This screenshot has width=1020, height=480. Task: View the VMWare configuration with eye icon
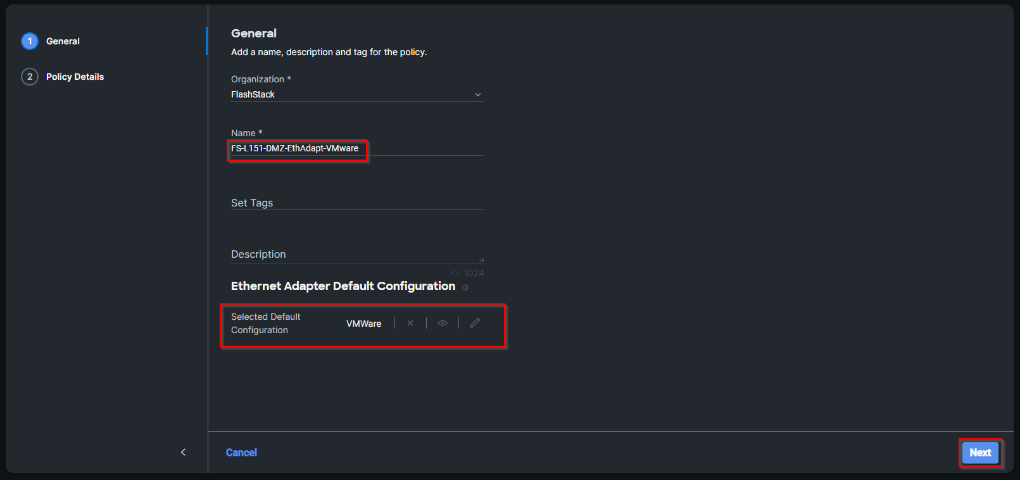442,323
